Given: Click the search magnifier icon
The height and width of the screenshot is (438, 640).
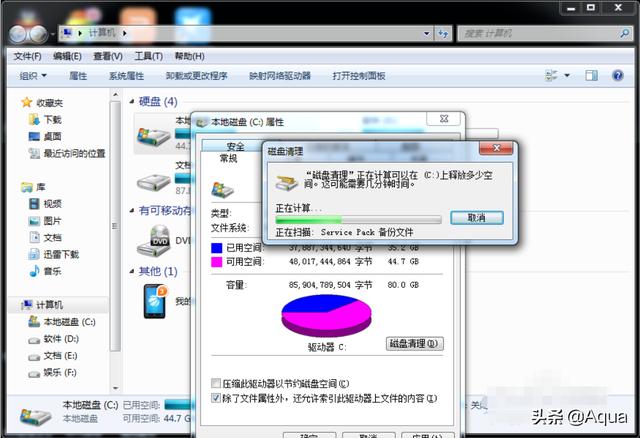Looking at the screenshot, I should point(624,33).
